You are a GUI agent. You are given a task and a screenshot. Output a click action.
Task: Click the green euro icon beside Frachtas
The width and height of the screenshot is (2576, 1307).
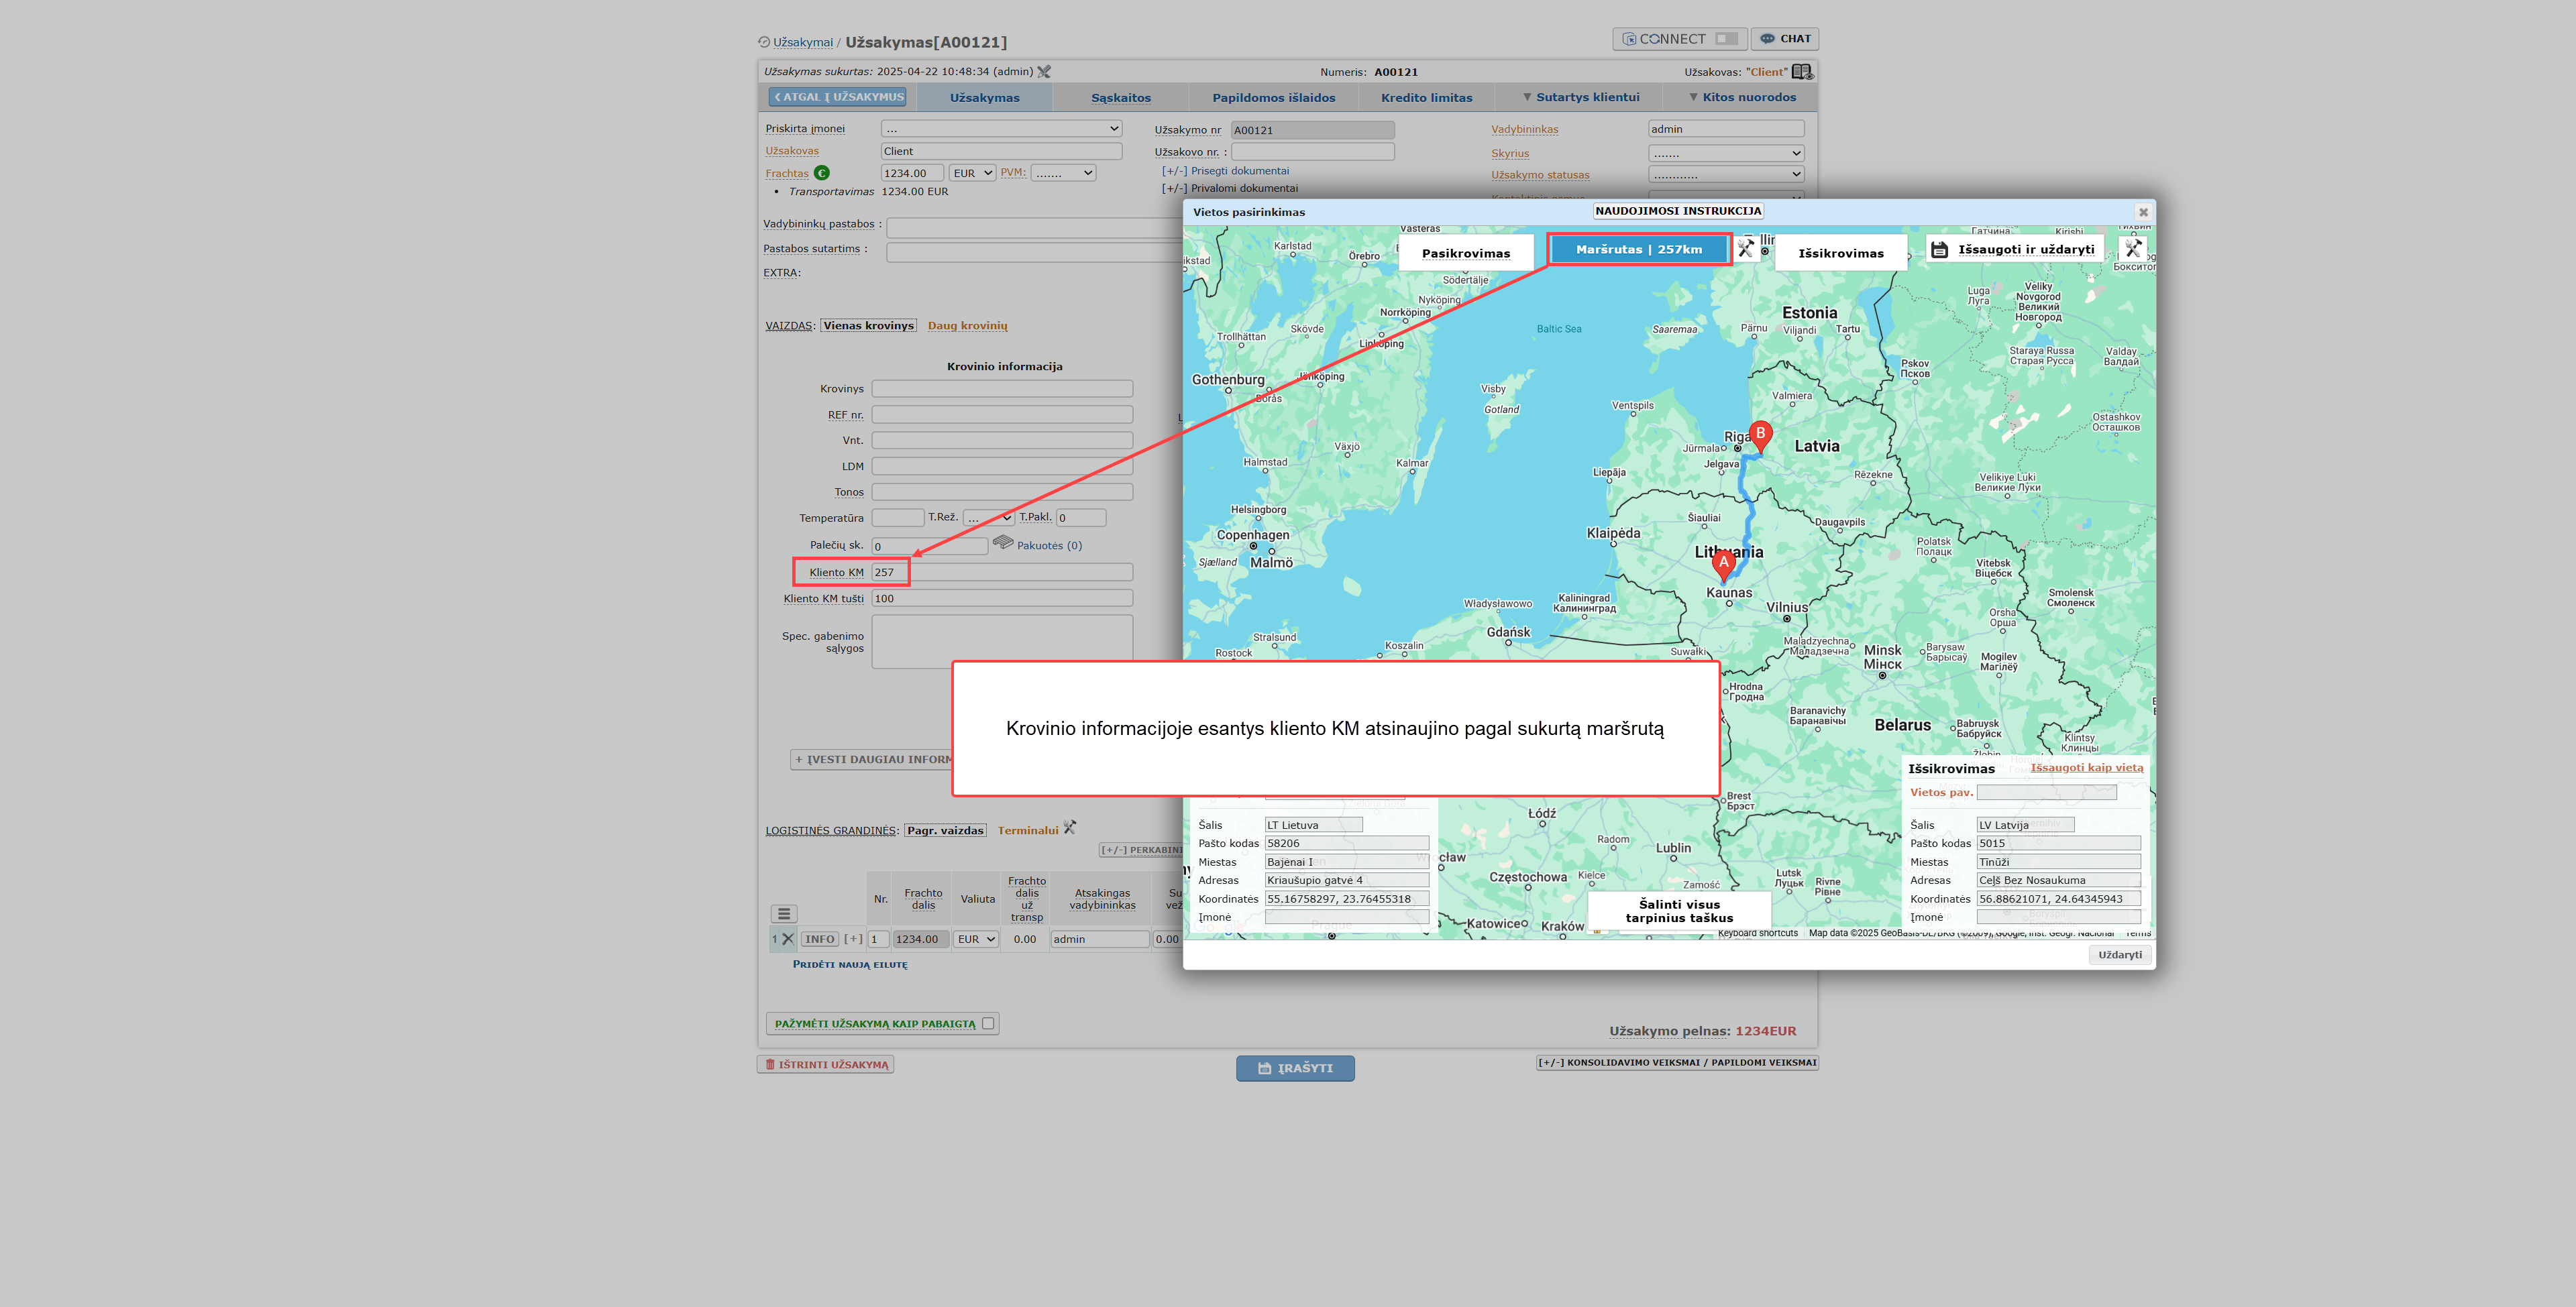(x=822, y=173)
